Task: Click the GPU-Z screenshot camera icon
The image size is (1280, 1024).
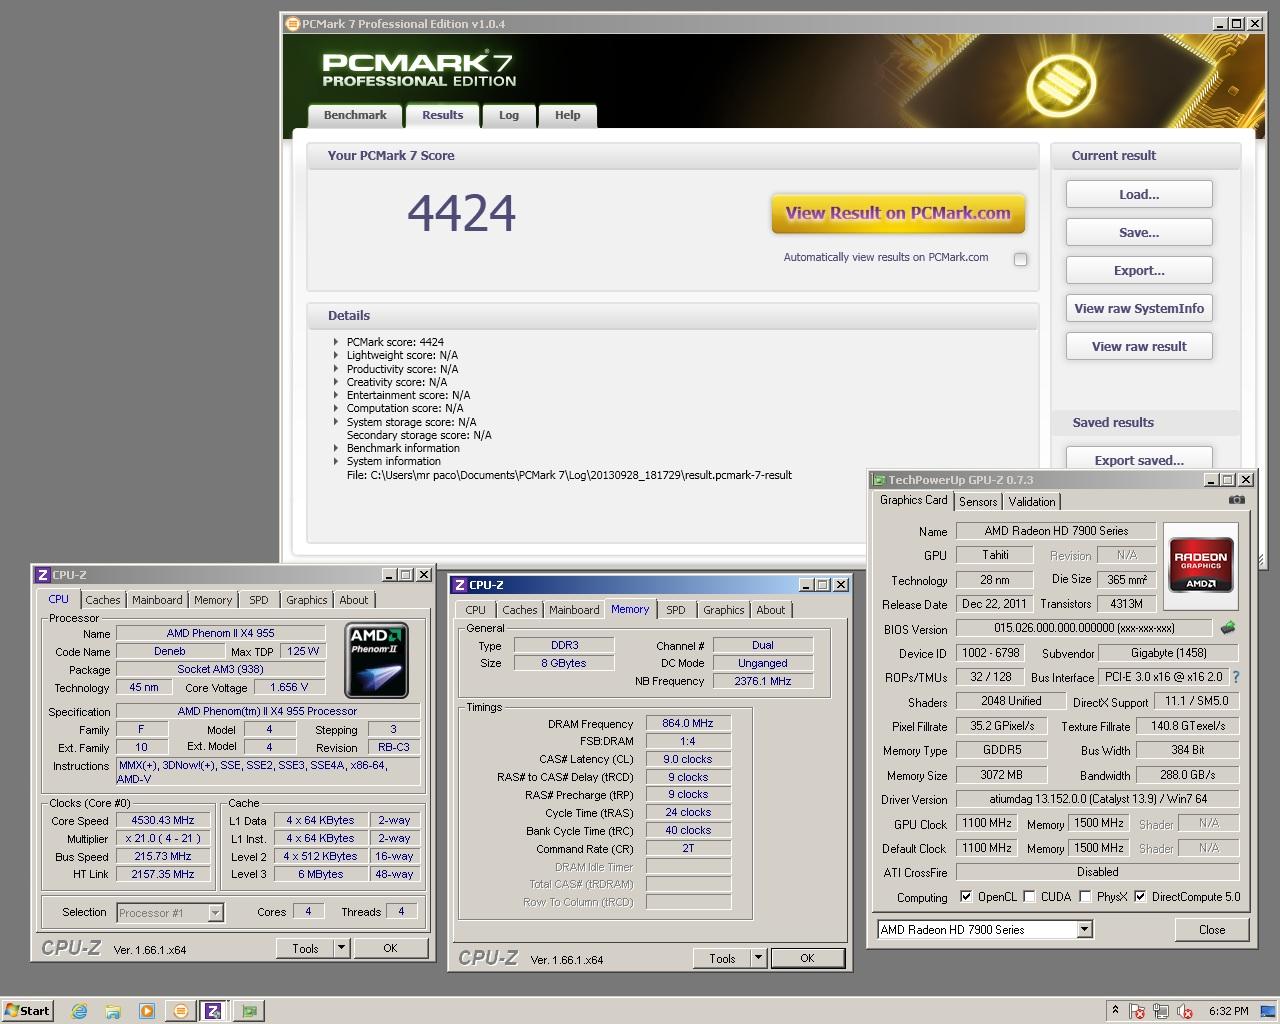Action: (x=1237, y=500)
